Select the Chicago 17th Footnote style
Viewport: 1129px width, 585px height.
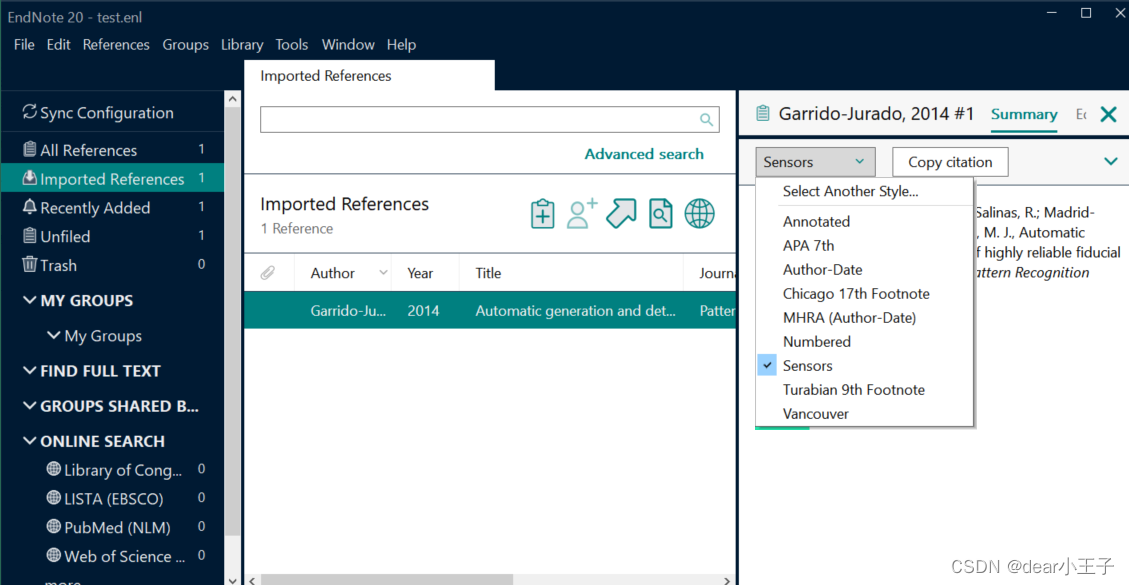[856, 293]
